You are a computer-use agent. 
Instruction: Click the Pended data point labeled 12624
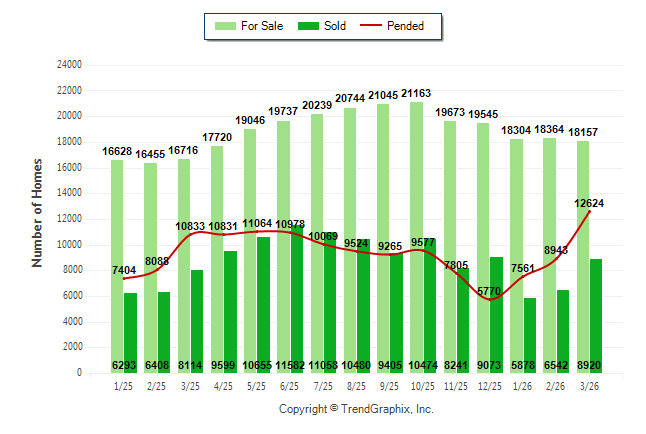click(589, 211)
